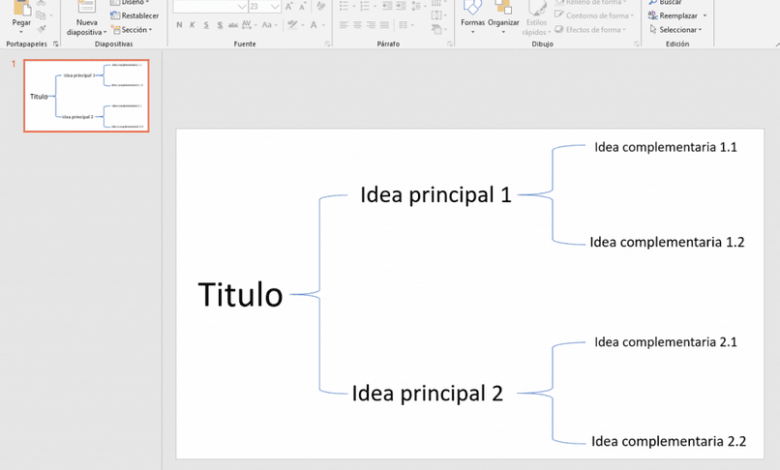
Task: Click the decrease font size icon
Action: pos(302,6)
